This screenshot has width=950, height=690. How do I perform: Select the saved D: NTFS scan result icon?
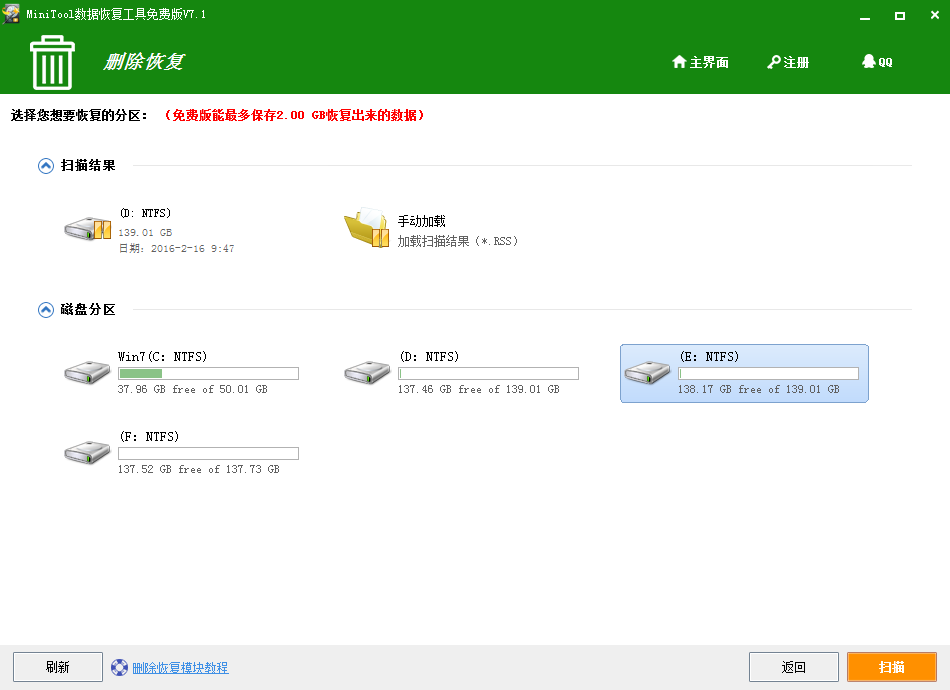click(88, 229)
